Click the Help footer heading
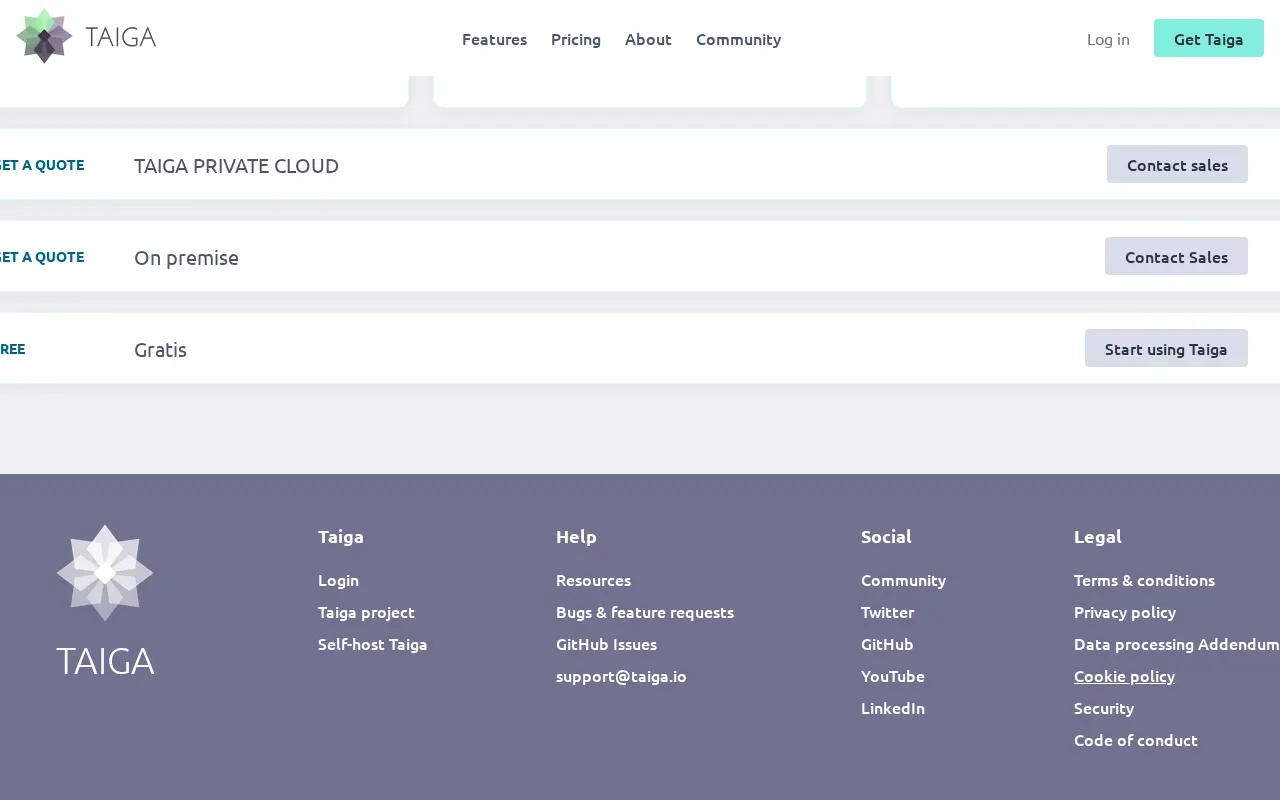This screenshot has width=1280, height=800. 576,536
